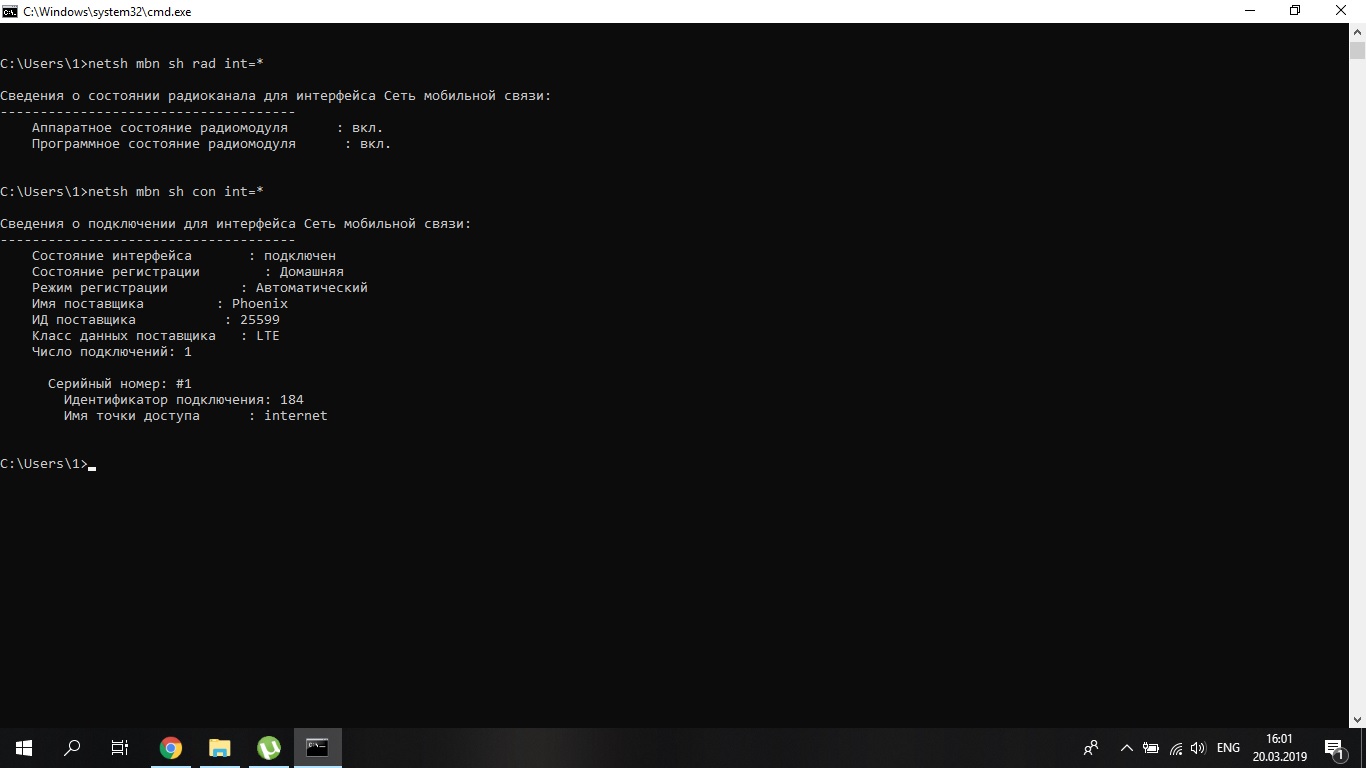Close the cmd.exe window

click(x=1342, y=11)
